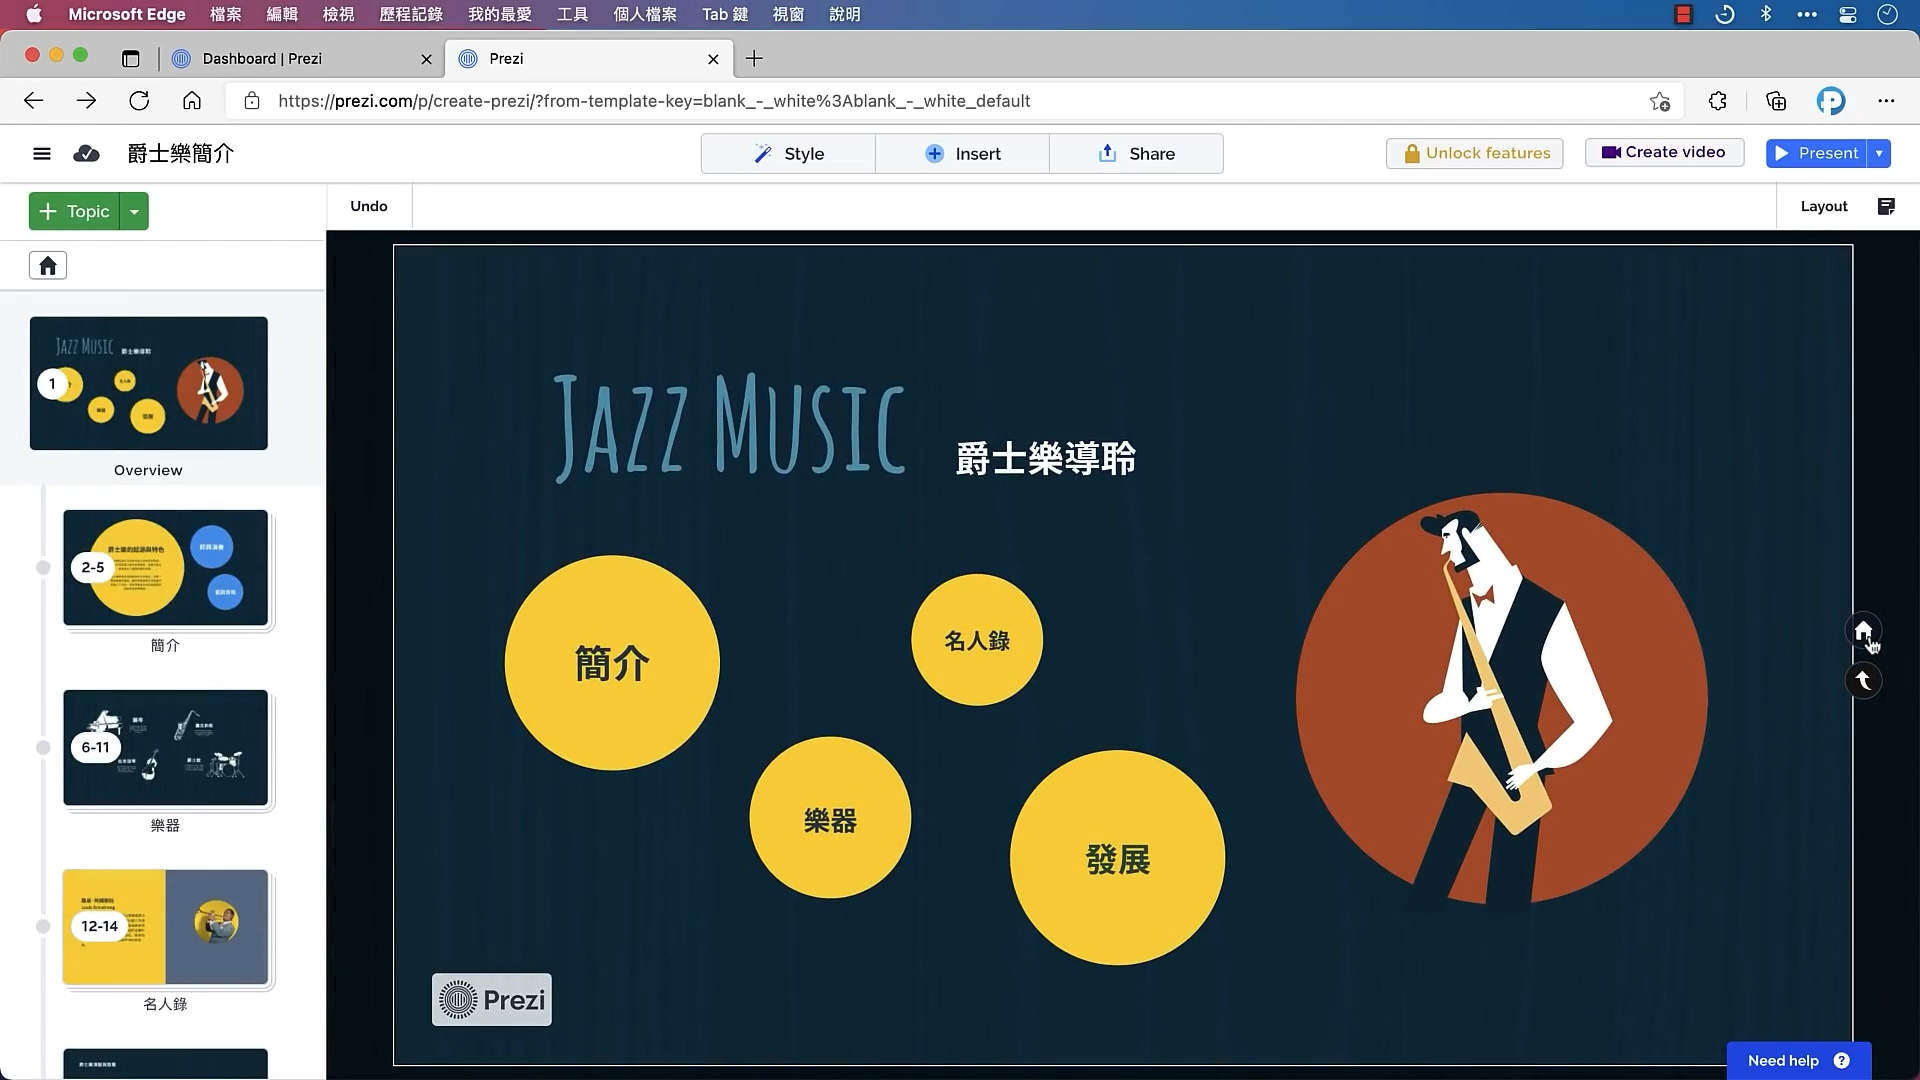1920x1080 pixels.
Task: Open the Style menu
Action: (788, 153)
